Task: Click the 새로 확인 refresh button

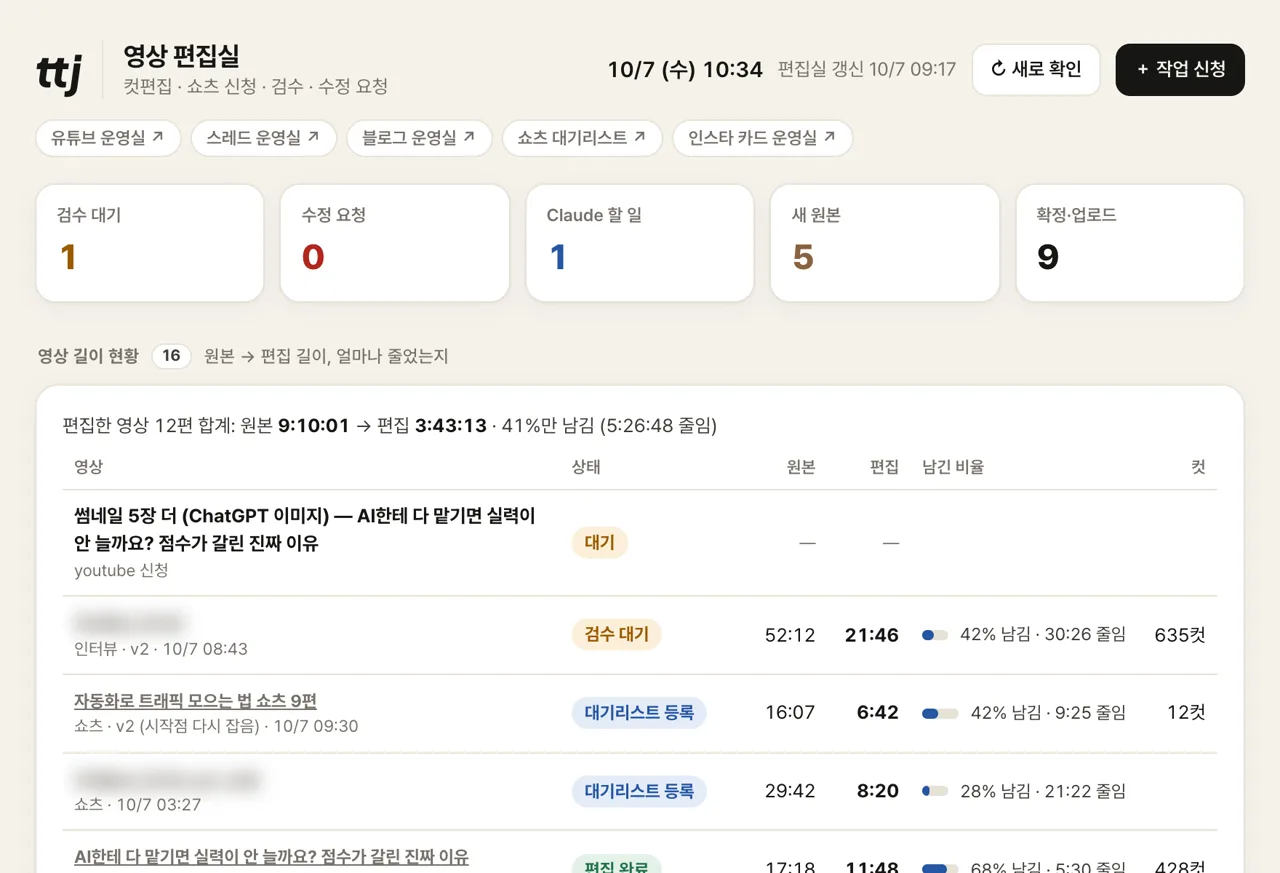Action: [1036, 69]
